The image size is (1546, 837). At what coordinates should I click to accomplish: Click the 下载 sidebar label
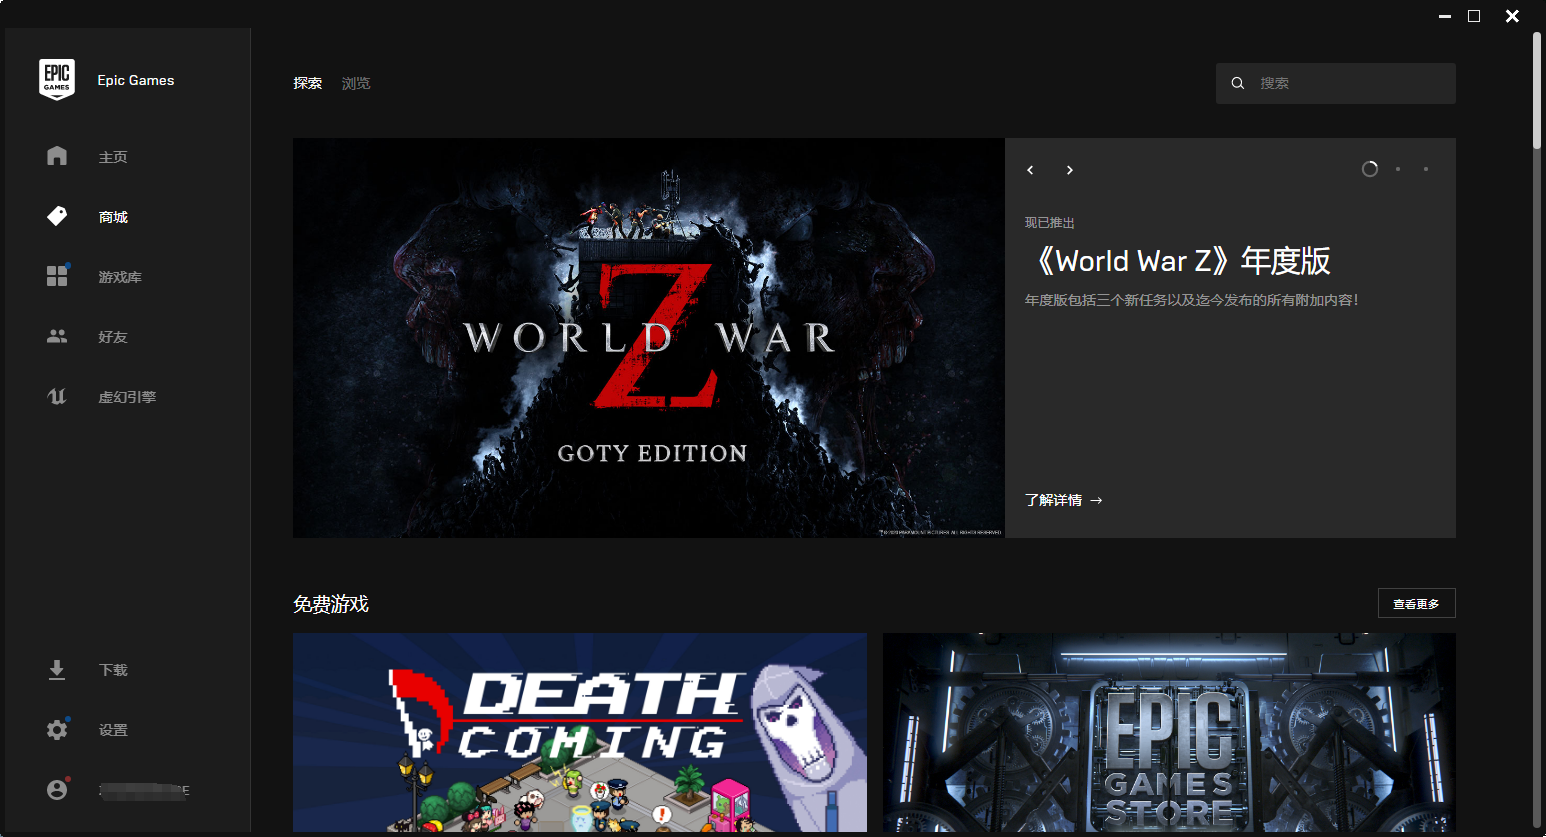point(113,670)
